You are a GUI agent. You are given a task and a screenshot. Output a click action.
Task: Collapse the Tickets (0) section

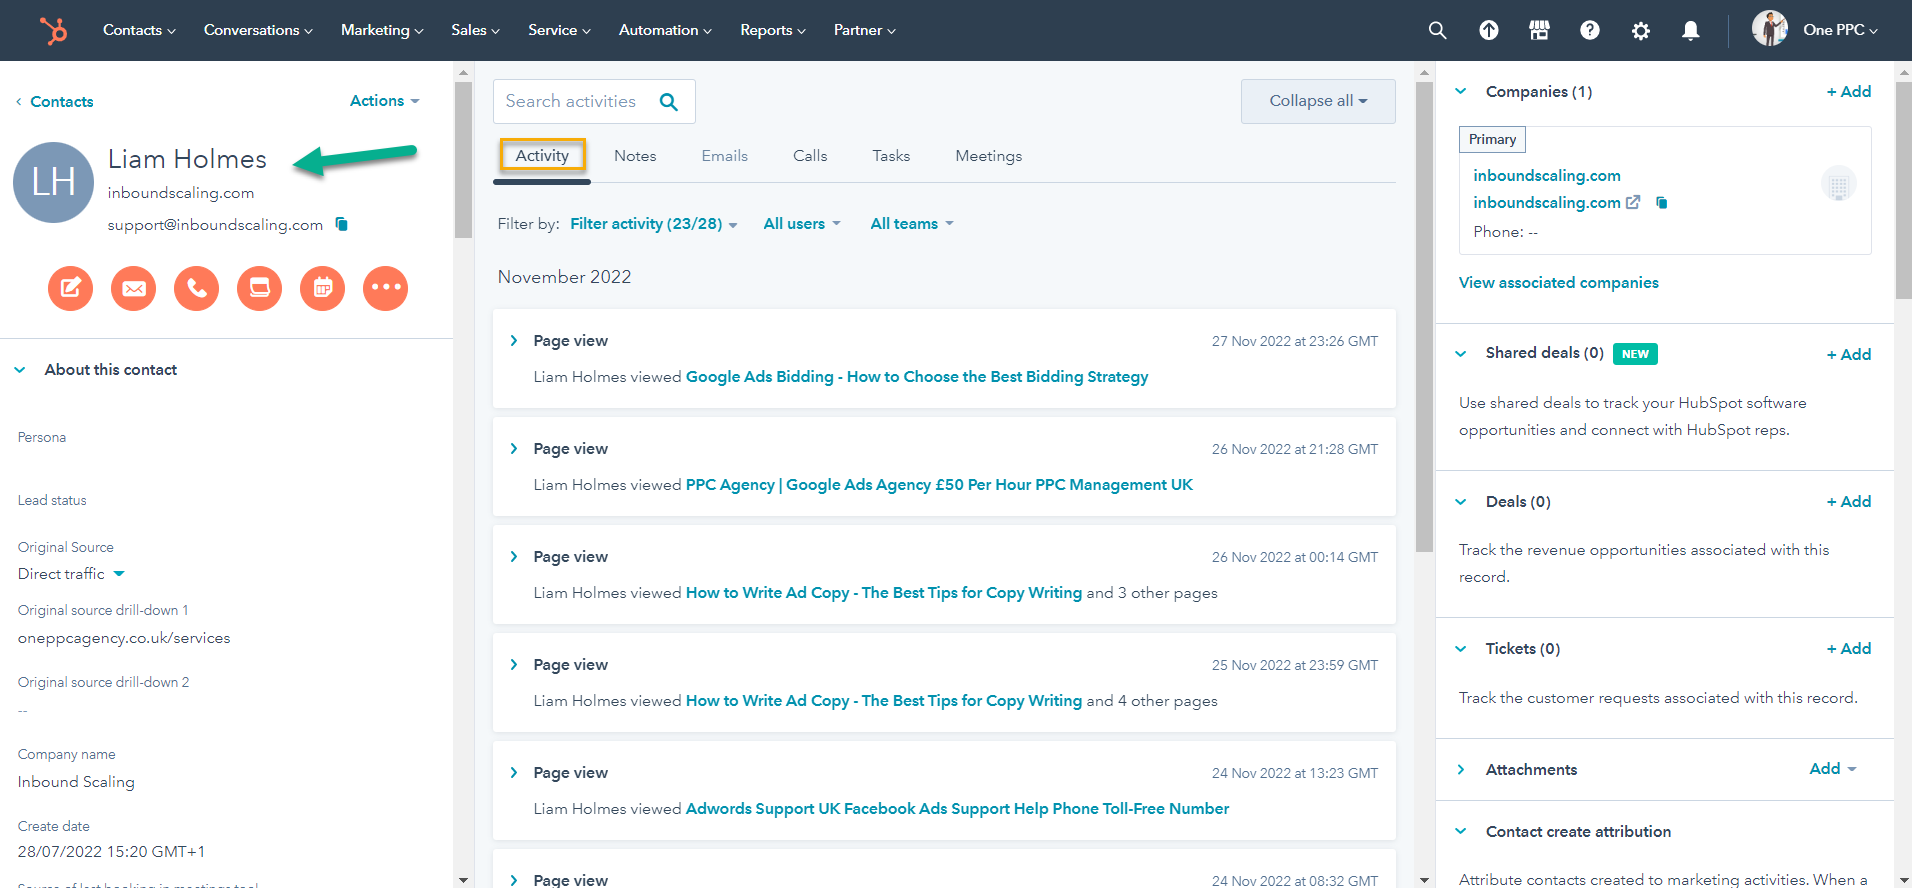pos(1461,649)
